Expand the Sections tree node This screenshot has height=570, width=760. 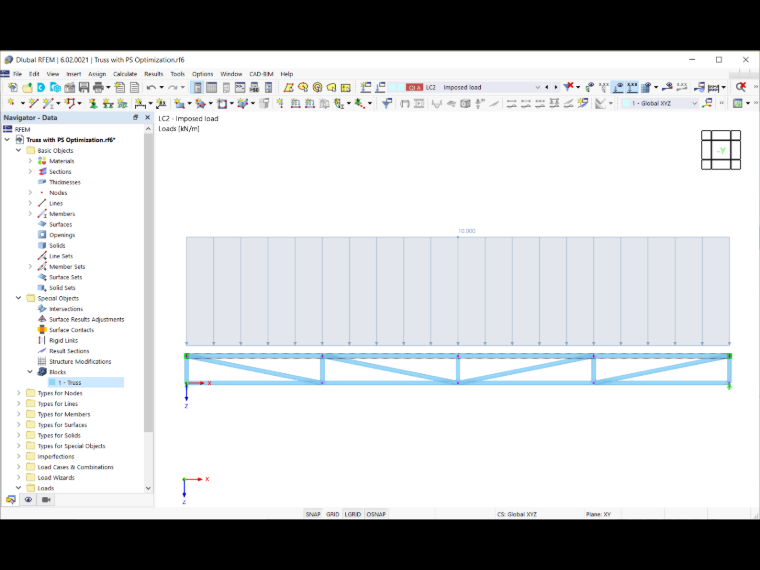tap(30, 172)
